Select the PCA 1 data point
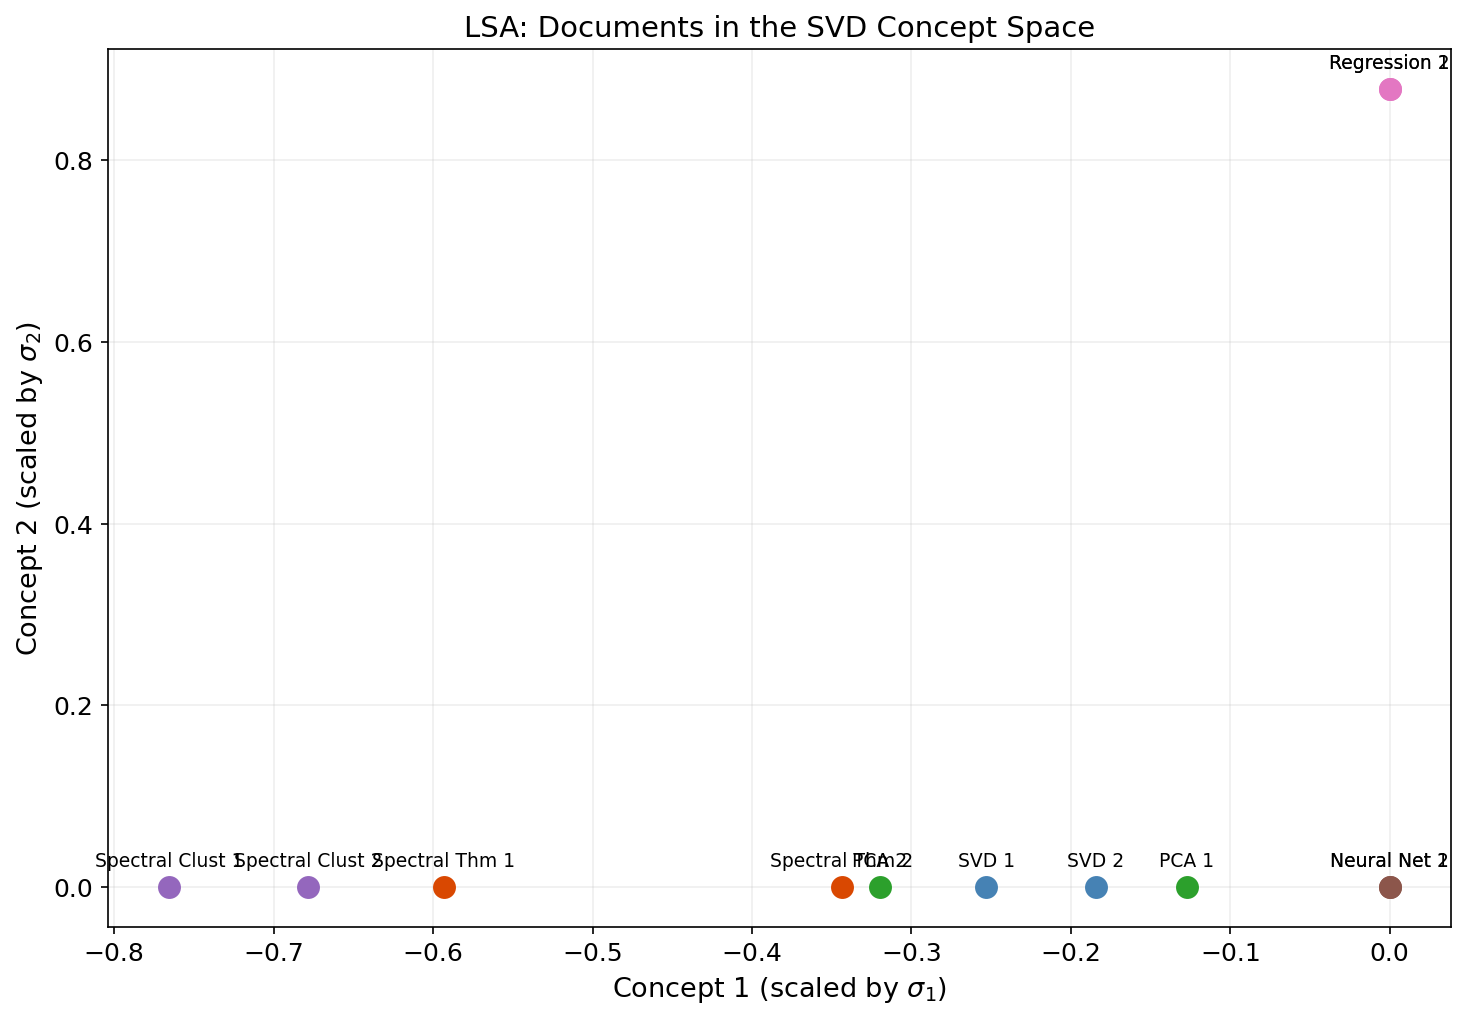Viewport: 1465px width, 1019px height. click(1186, 886)
